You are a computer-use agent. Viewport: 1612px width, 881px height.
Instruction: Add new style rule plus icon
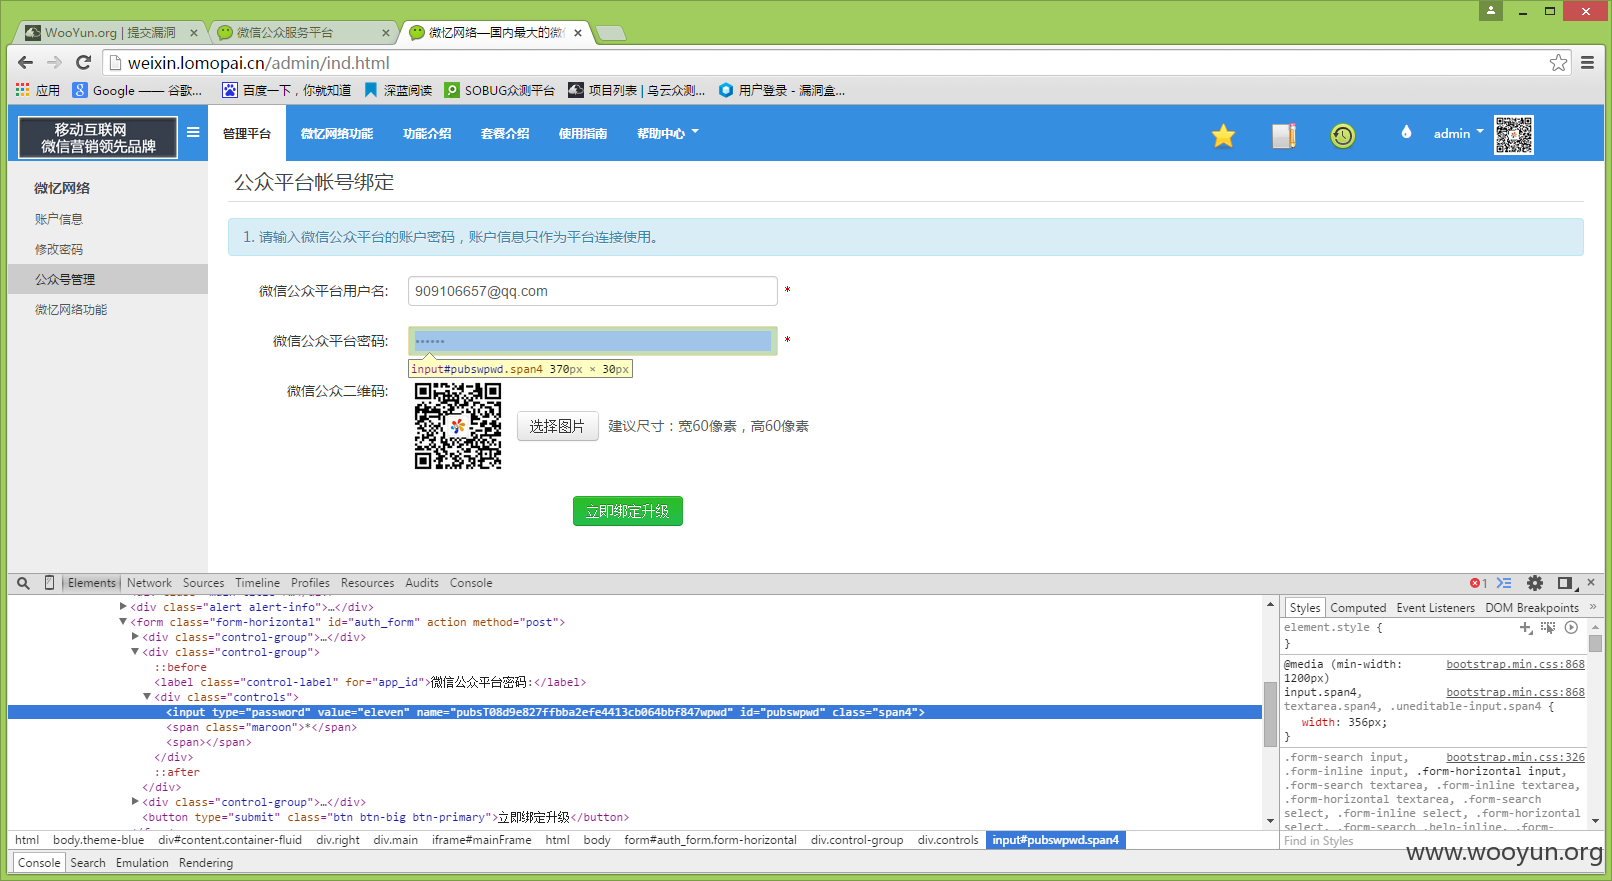[1526, 628]
